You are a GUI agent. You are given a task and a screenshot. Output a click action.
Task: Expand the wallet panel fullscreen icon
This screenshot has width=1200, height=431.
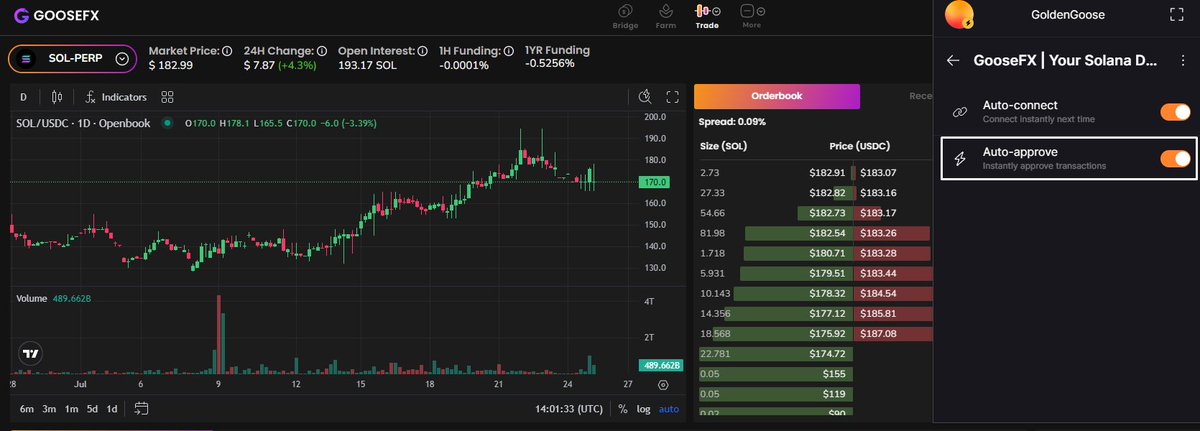(1177, 15)
